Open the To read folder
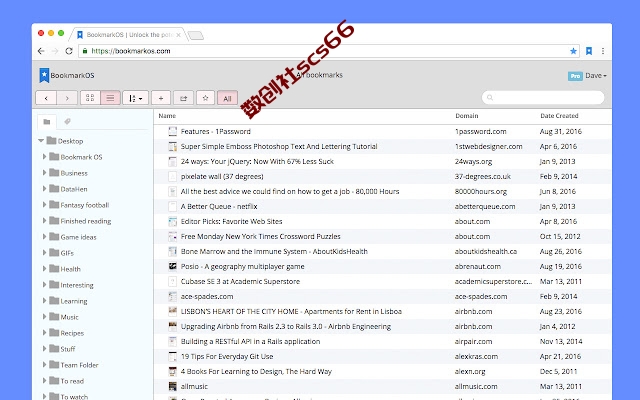The image size is (640, 400). [67, 380]
